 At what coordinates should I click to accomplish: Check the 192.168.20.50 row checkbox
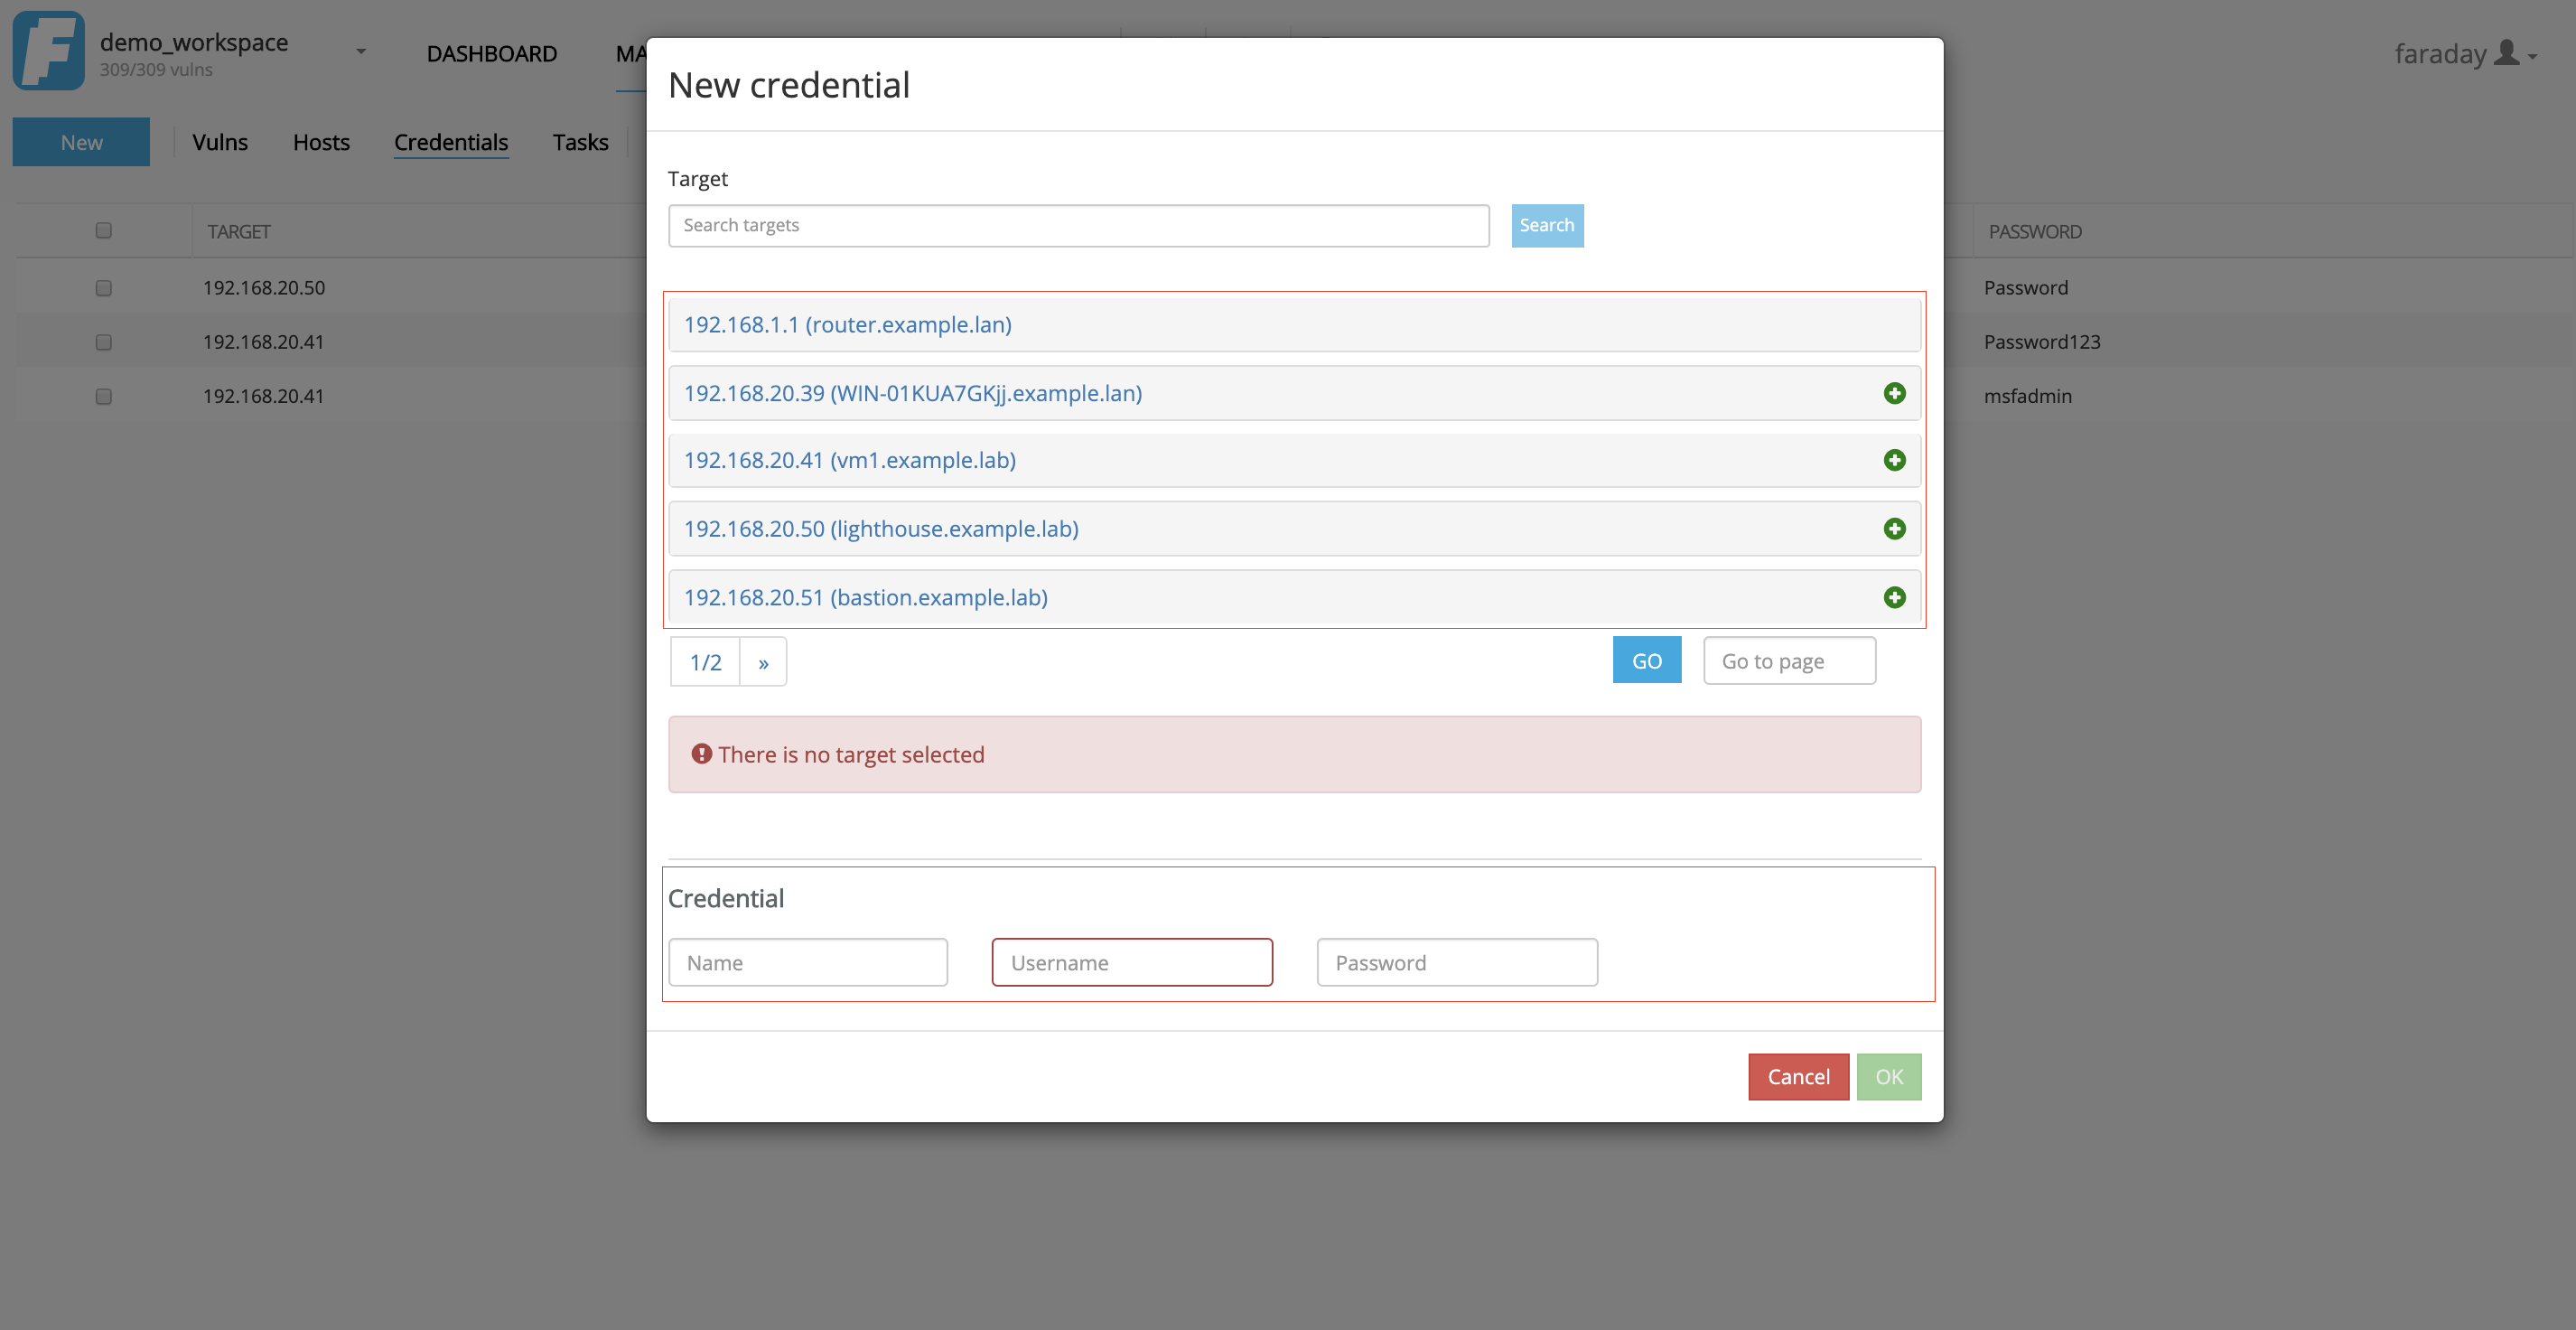[103, 288]
